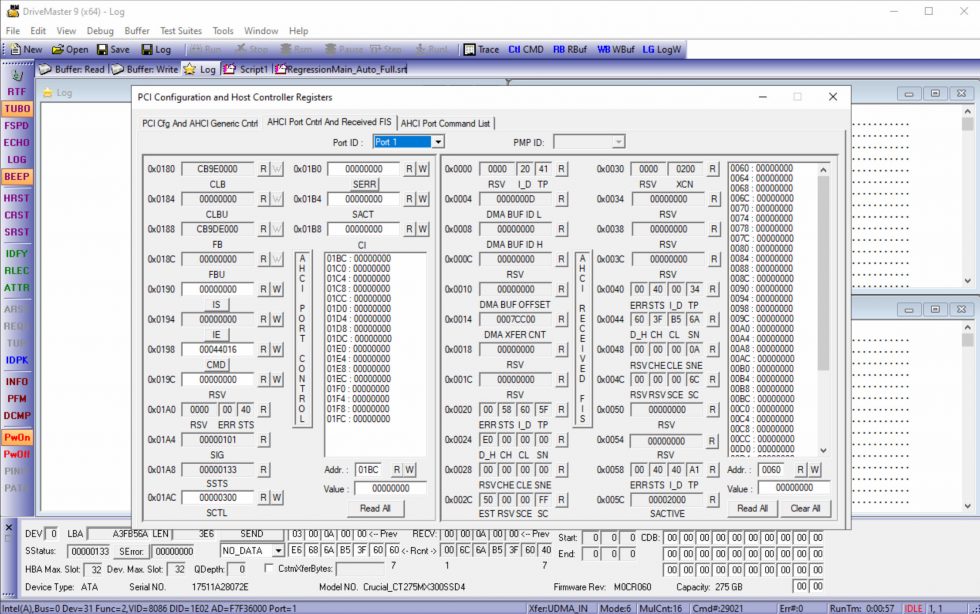Click the Trace toolbar icon
Image resolution: width=980 pixels, height=614 pixels.
point(481,49)
